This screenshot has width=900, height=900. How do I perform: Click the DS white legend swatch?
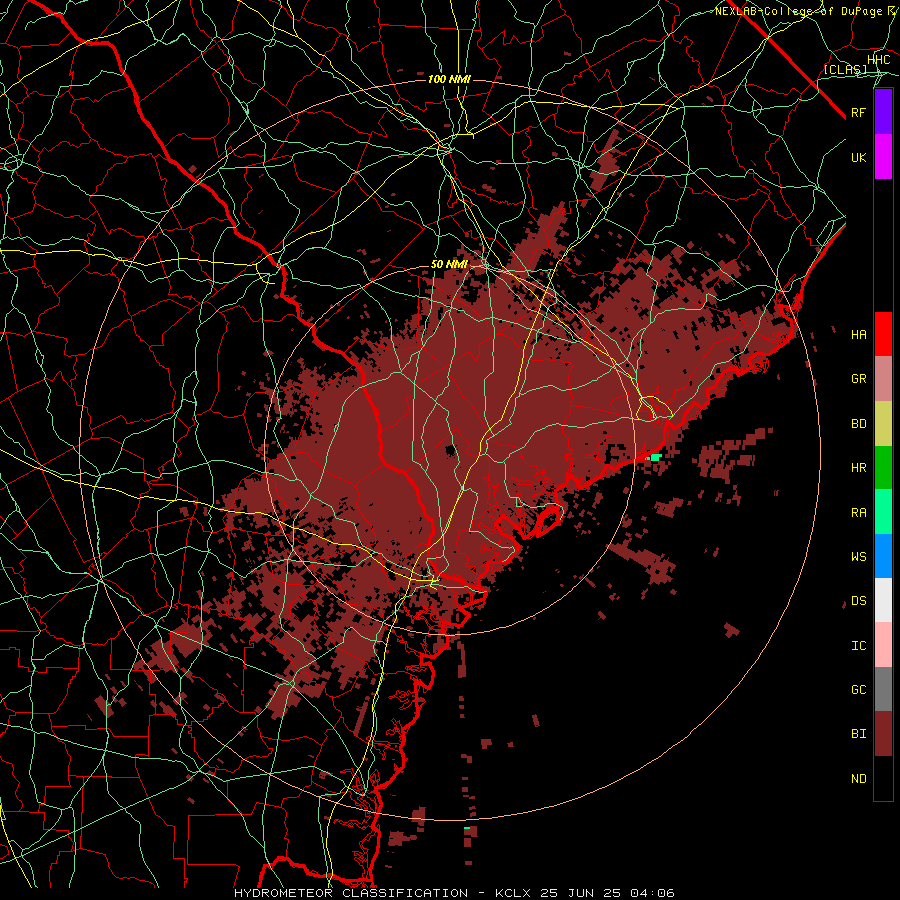[883, 600]
